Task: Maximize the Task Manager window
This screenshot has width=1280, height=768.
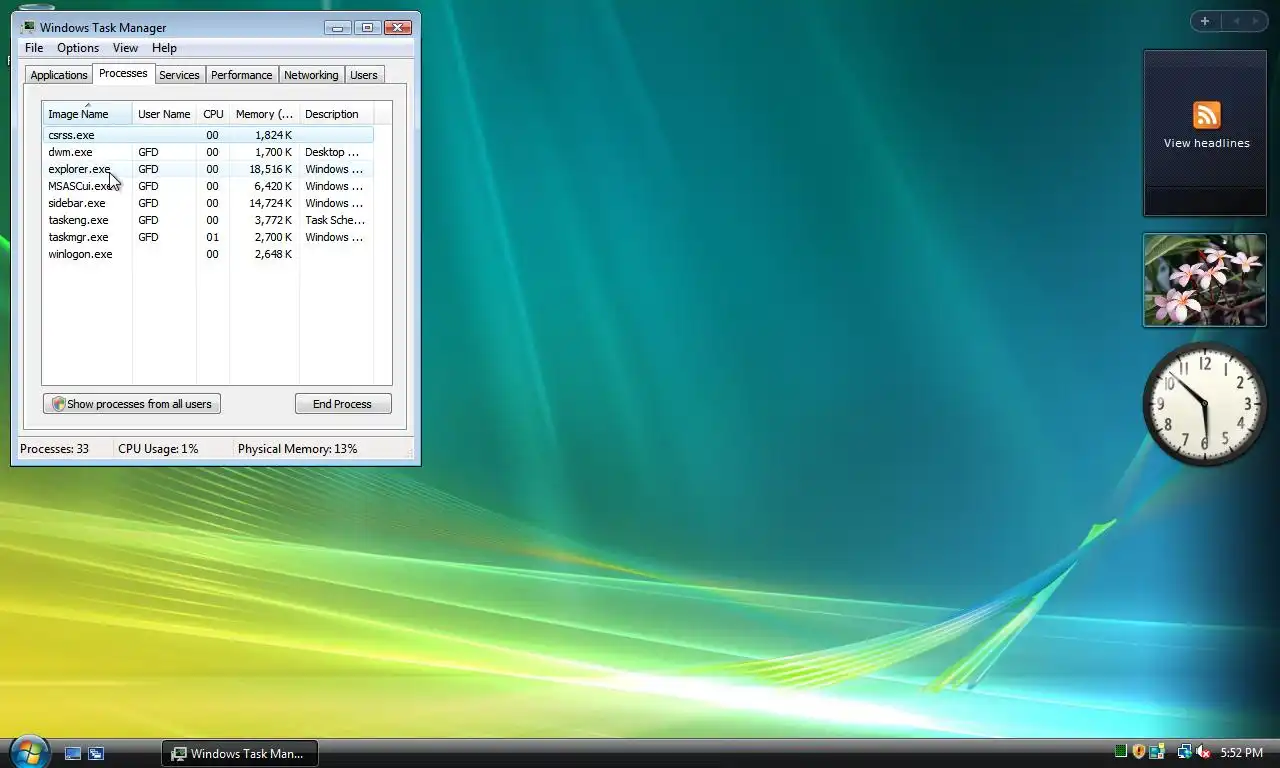Action: pyautogui.click(x=367, y=27)
